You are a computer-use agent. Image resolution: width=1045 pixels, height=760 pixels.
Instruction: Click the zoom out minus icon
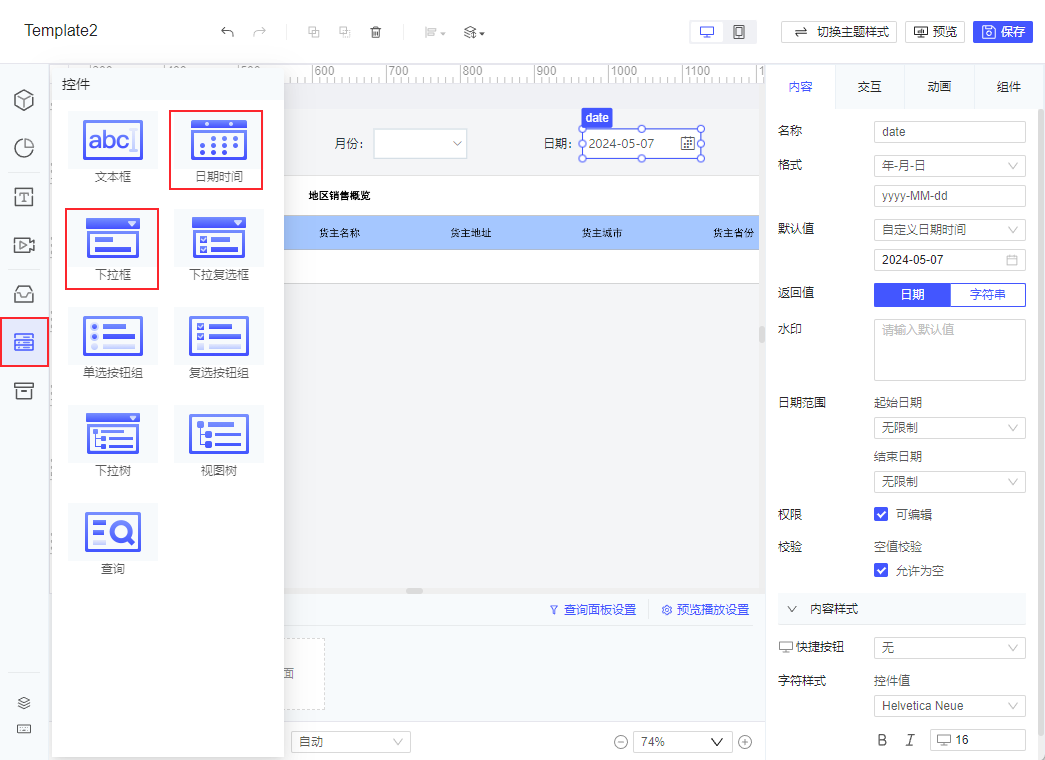click(620, 742)
